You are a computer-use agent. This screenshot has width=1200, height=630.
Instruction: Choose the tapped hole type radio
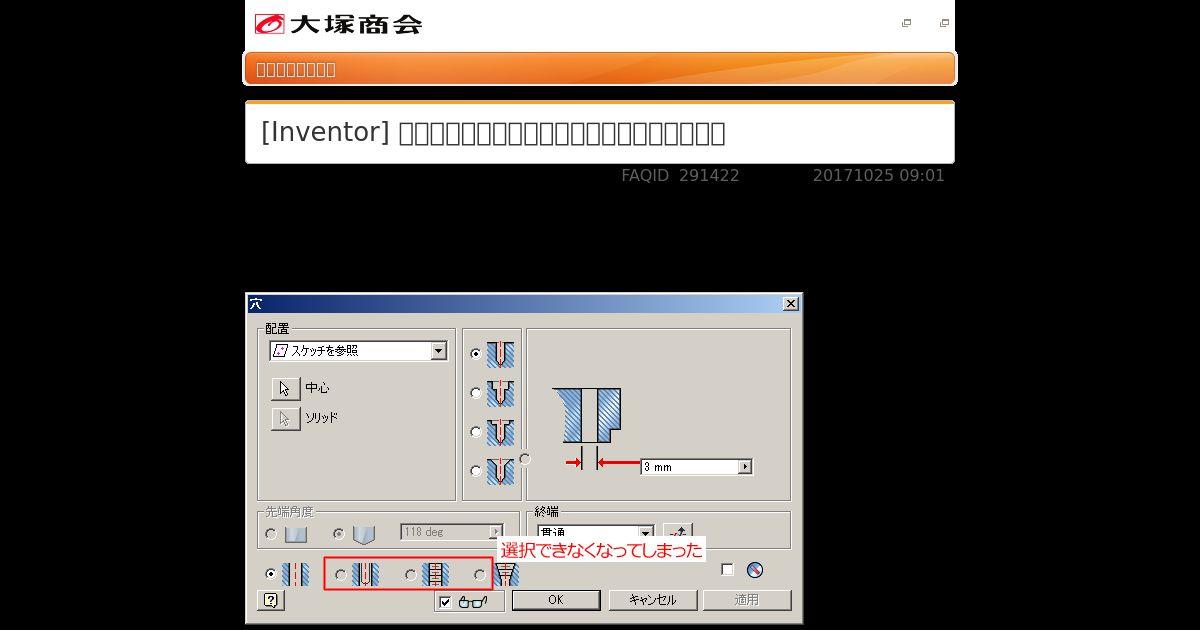[x=411, y=575]
